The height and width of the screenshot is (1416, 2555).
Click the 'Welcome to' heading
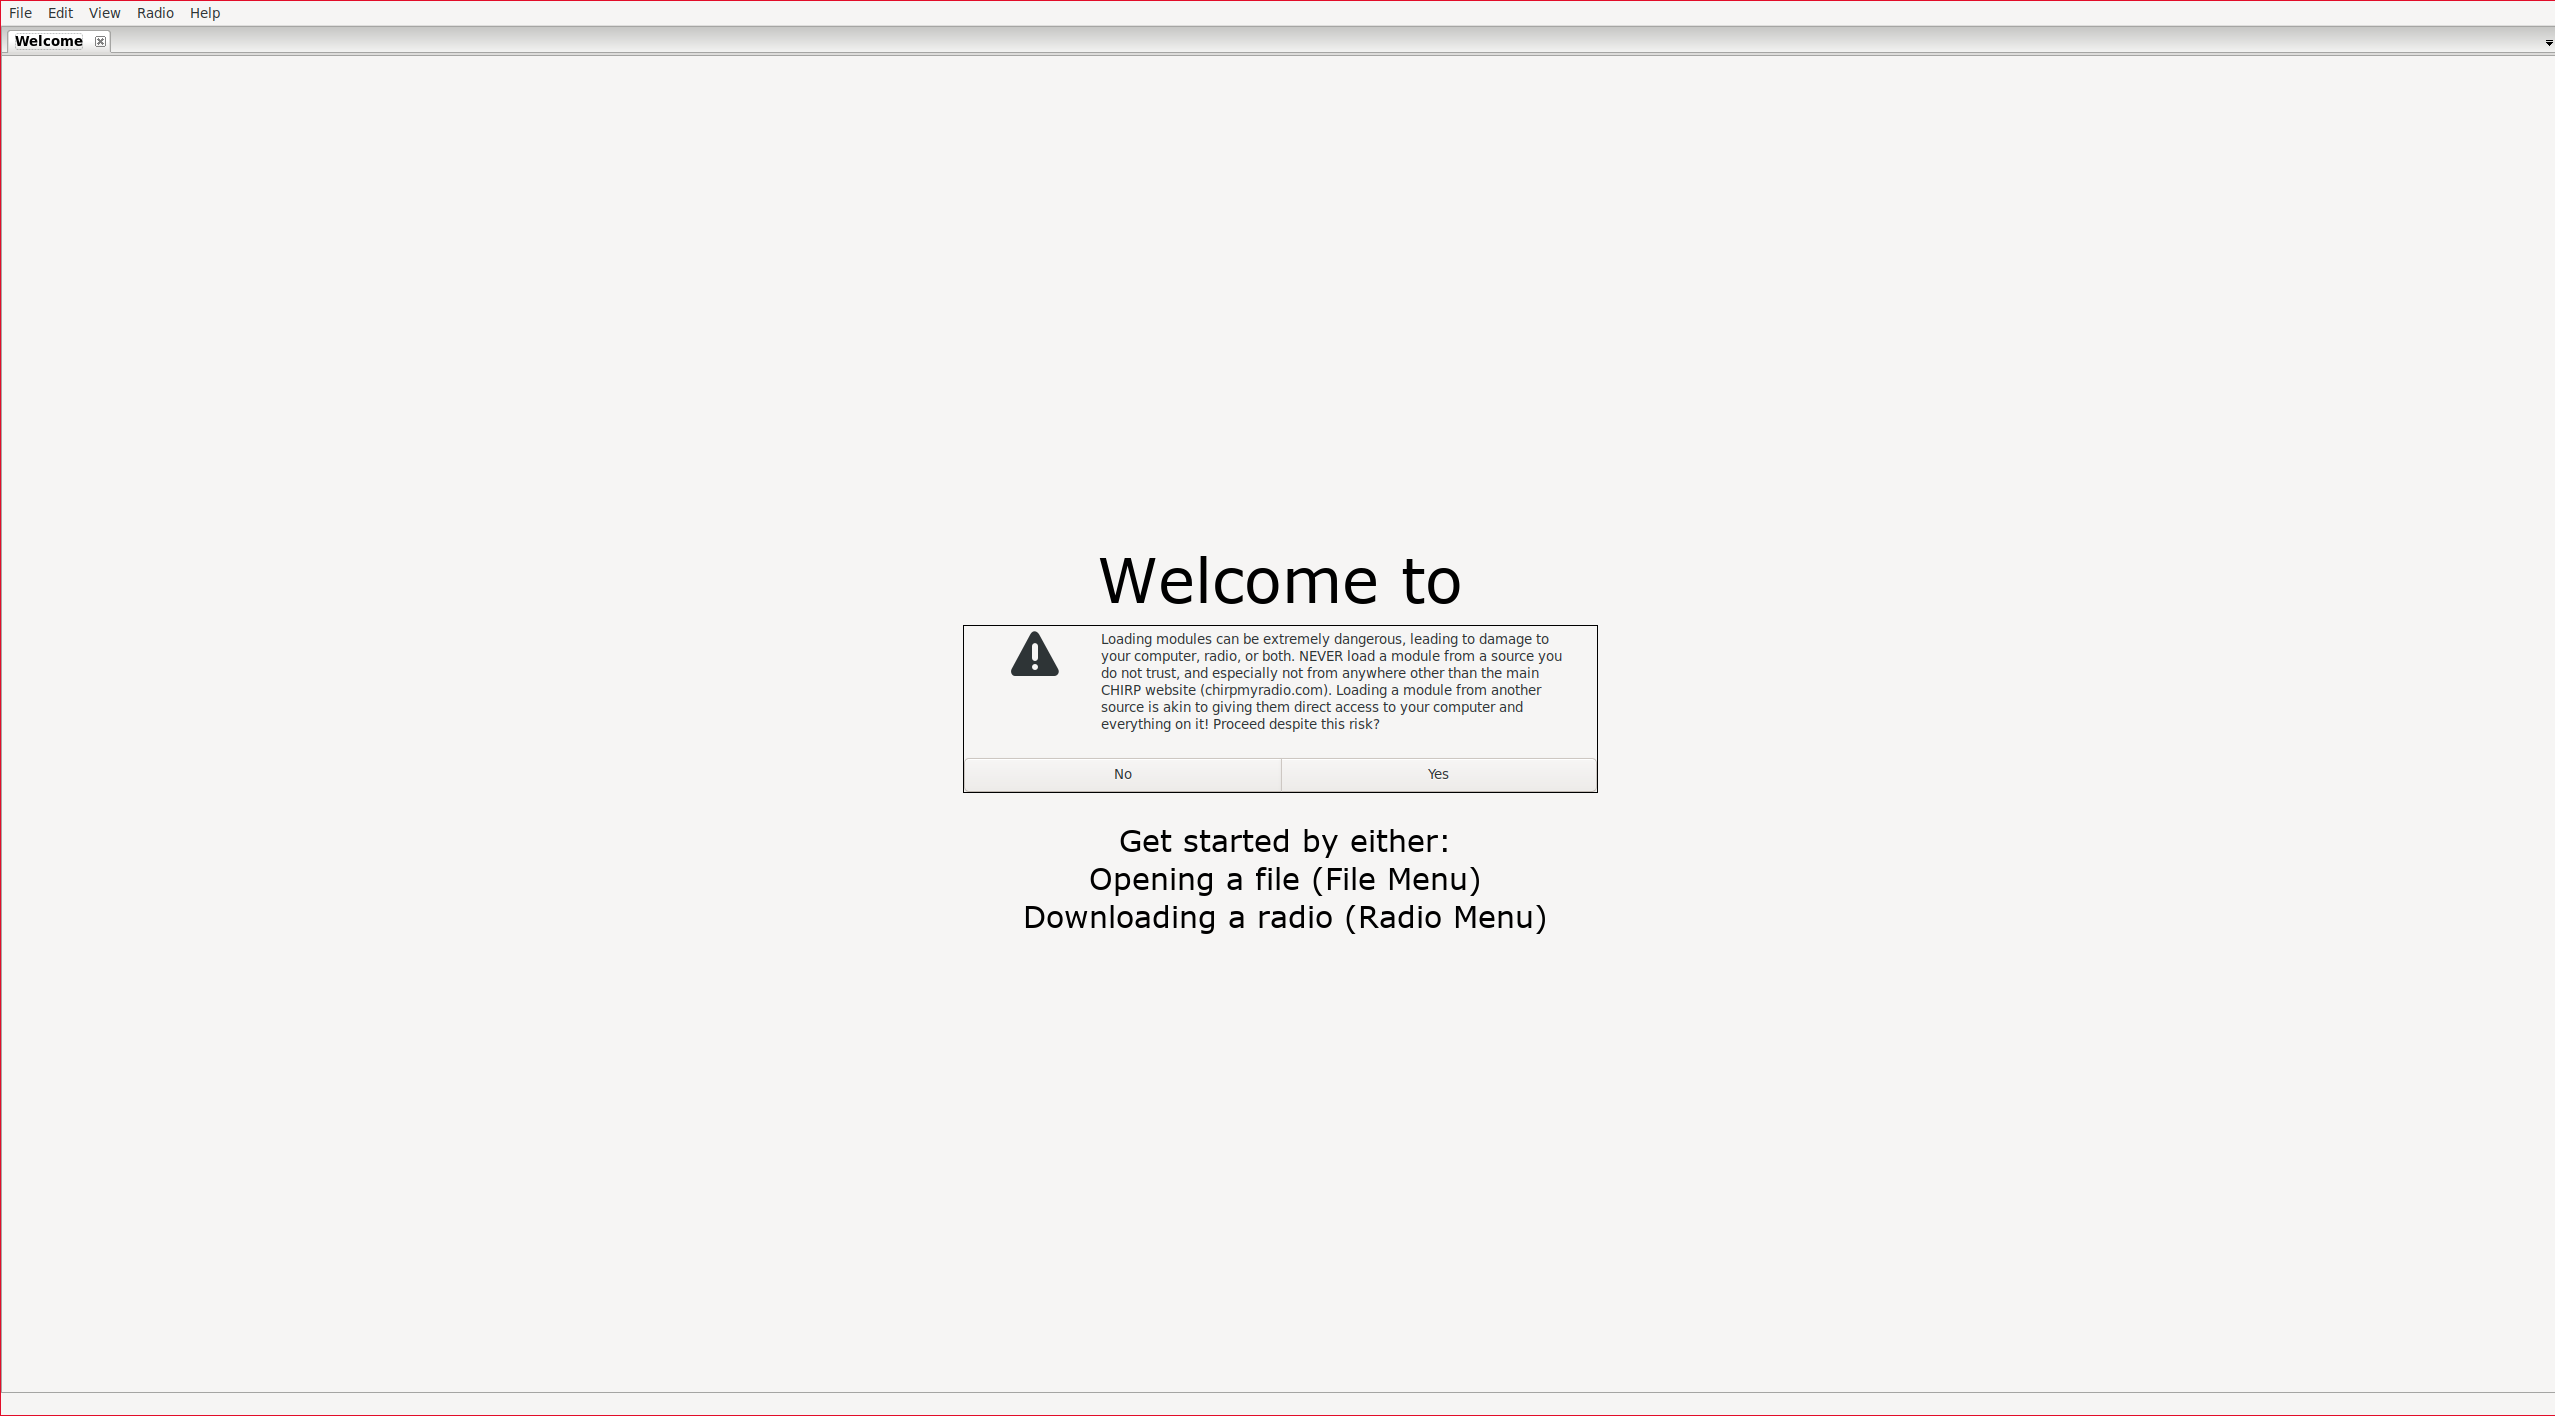click(x=1279, y=581)
